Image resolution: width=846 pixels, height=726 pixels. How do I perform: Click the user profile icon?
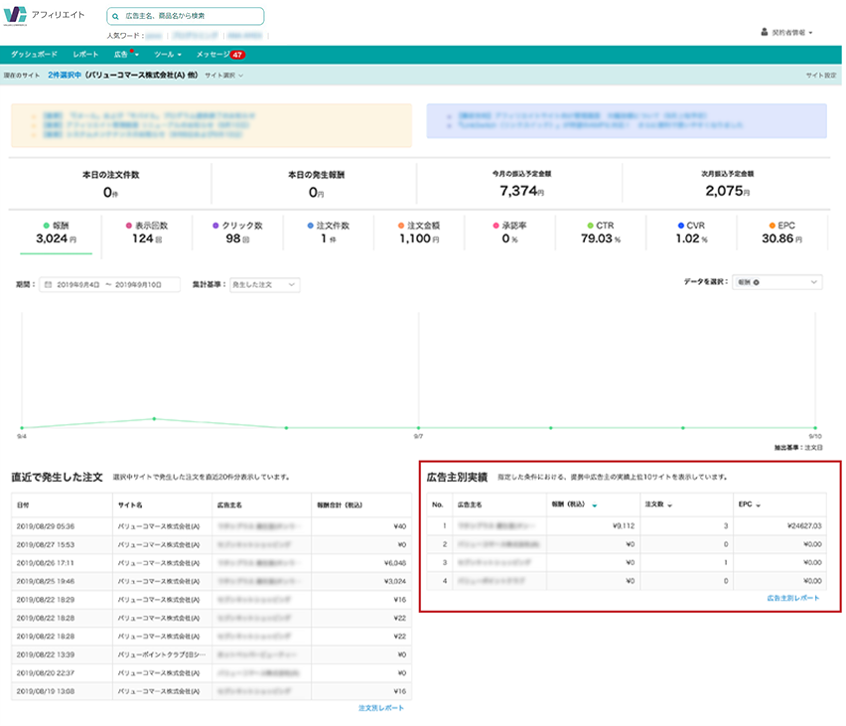[764, 32]
